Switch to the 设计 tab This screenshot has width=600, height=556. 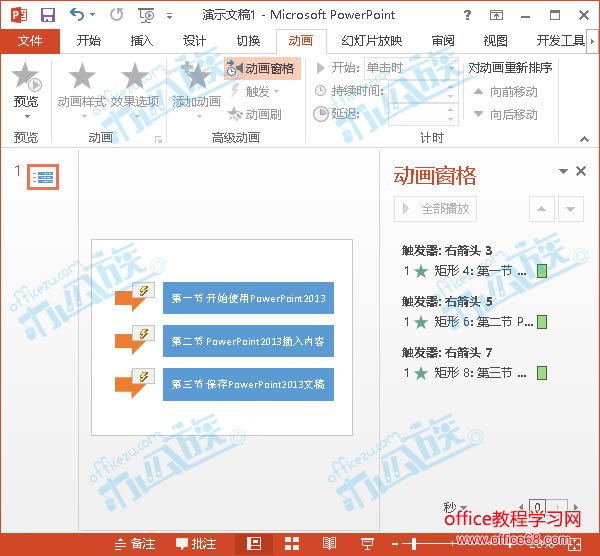[194, 41]
